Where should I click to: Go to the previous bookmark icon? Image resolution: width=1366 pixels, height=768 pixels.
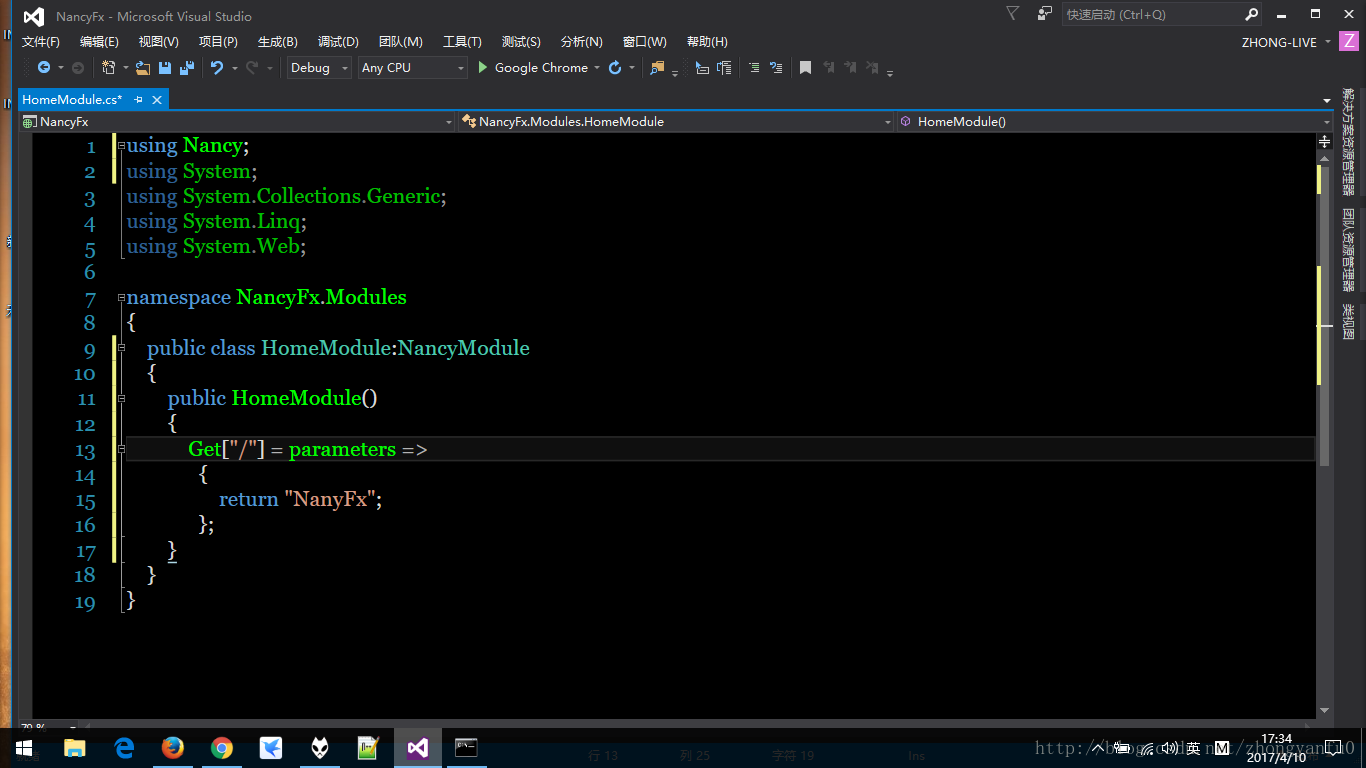point(829,68)
